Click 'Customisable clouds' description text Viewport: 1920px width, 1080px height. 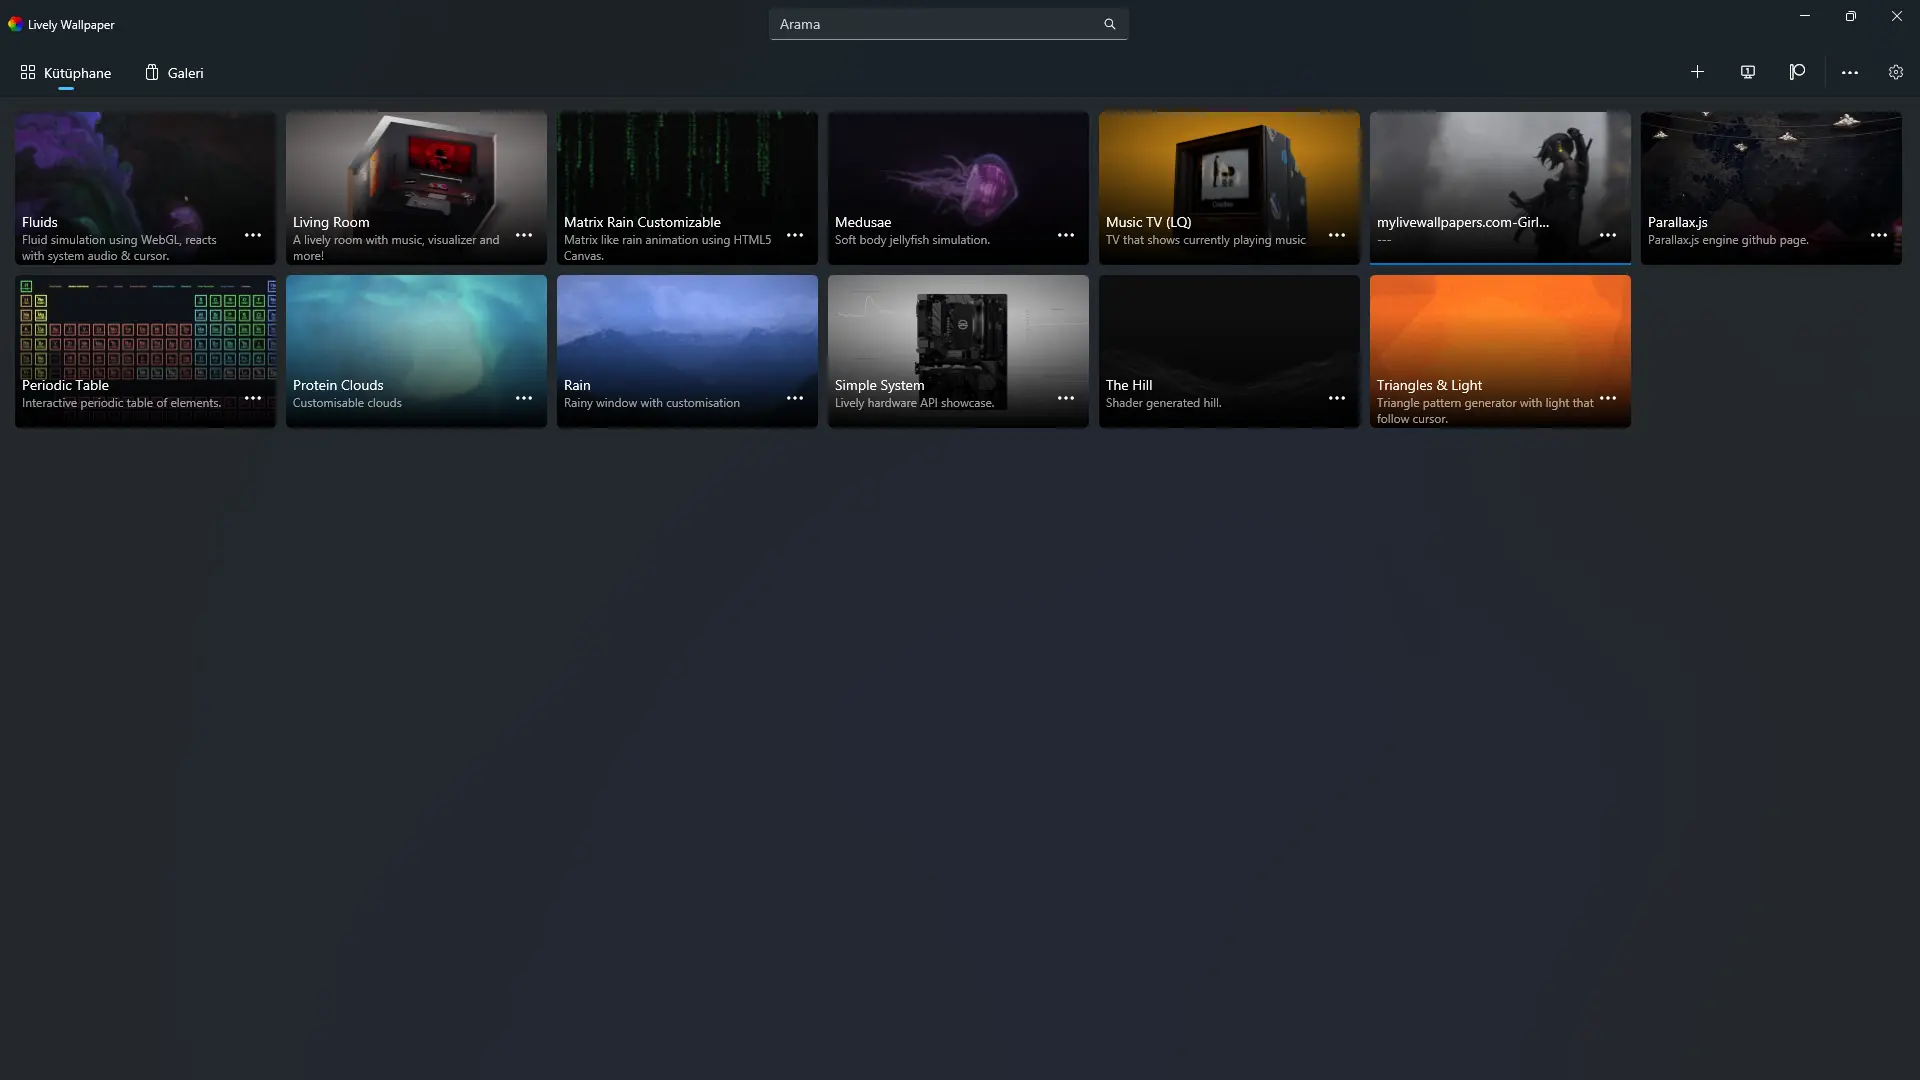(347, 403)
